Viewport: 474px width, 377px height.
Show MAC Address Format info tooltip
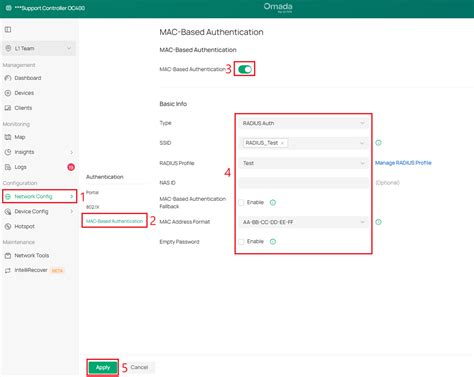coord(378,222)
